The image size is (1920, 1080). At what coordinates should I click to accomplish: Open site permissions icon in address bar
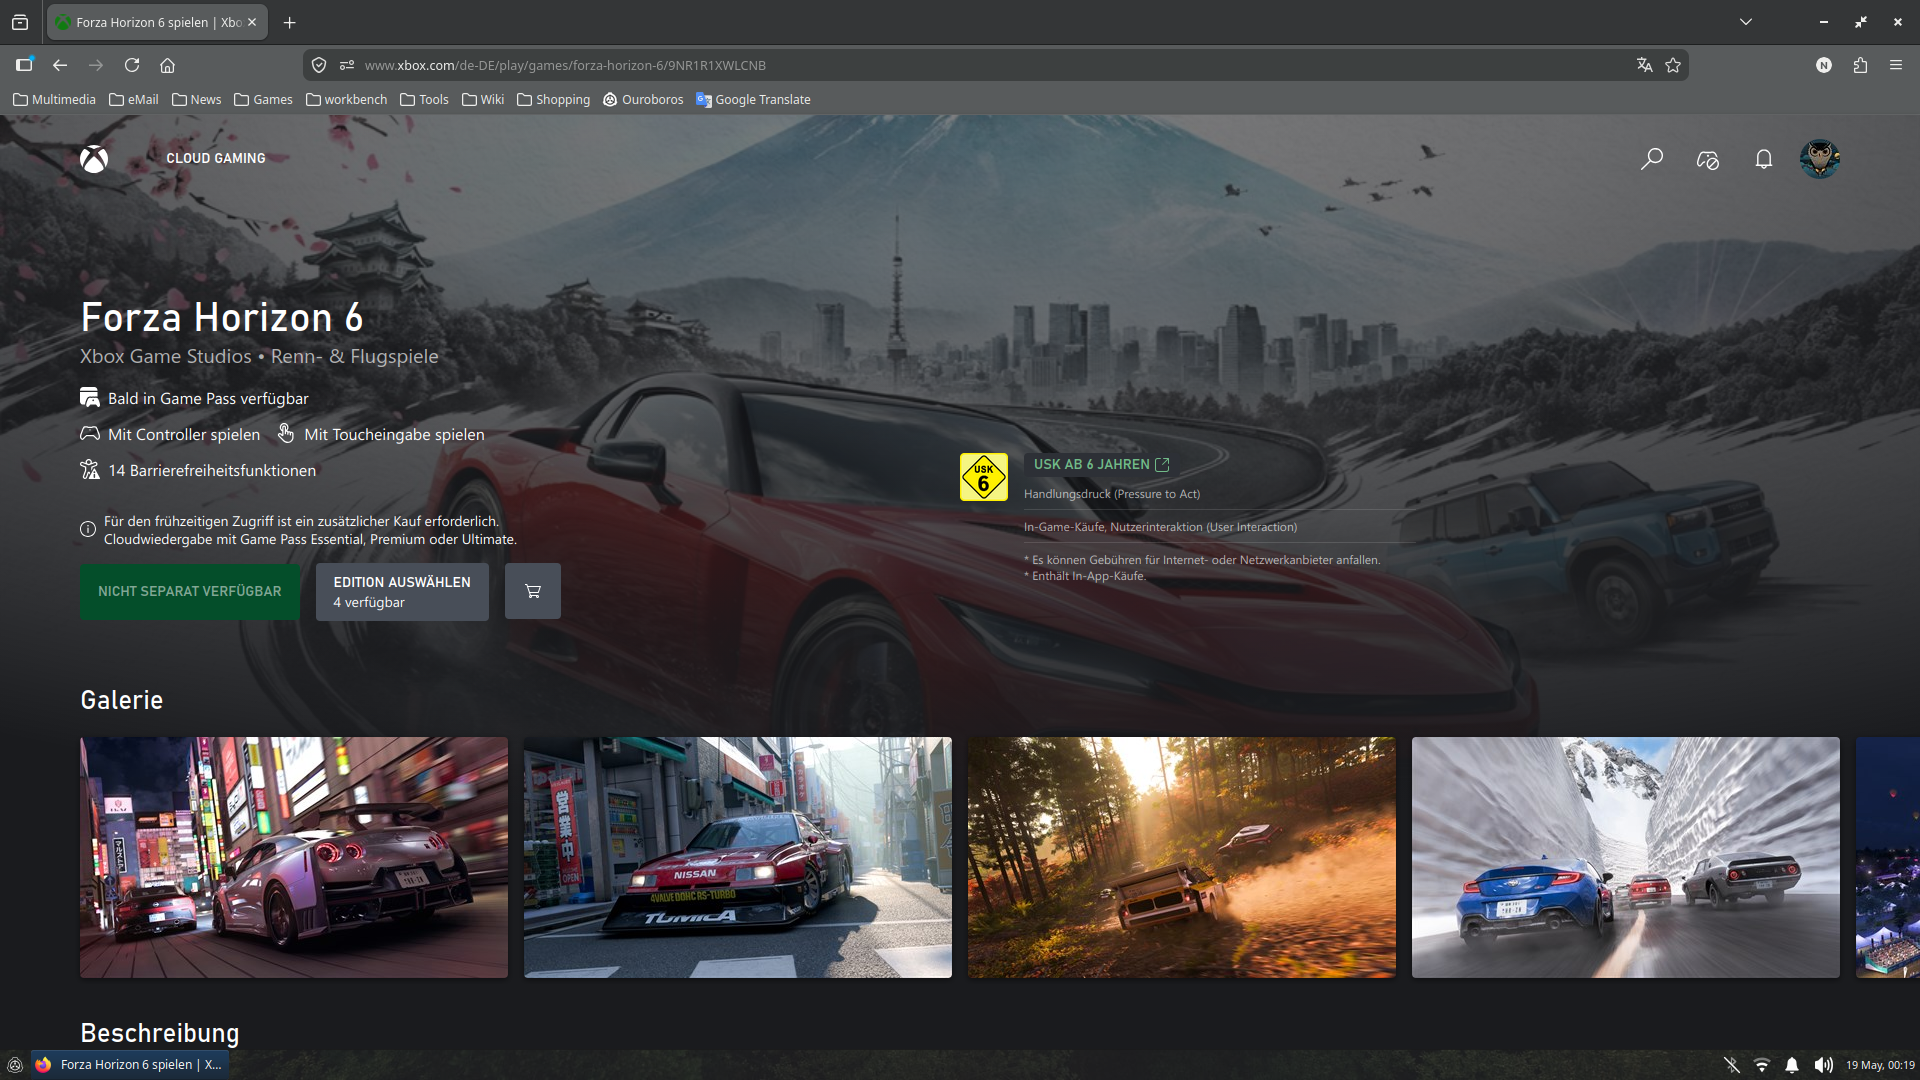pyautogui.click(x=347, y=65)
